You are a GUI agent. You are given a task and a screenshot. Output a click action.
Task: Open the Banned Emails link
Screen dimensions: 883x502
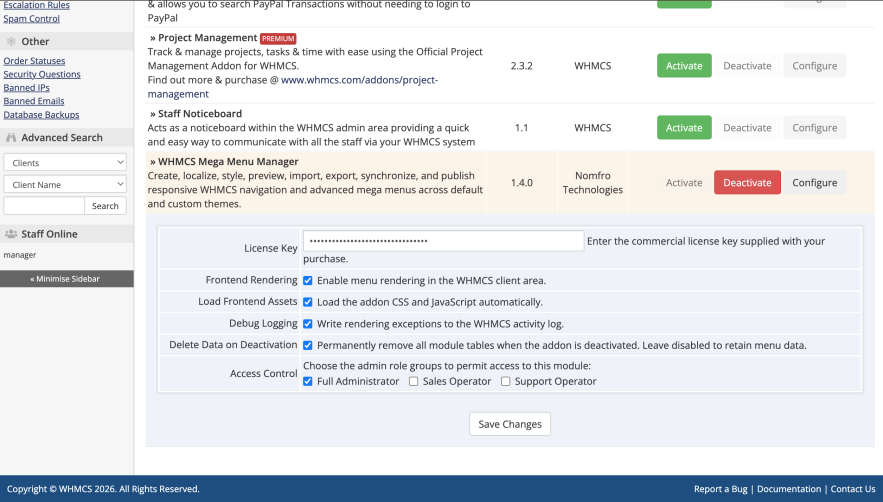click(34, 101)
